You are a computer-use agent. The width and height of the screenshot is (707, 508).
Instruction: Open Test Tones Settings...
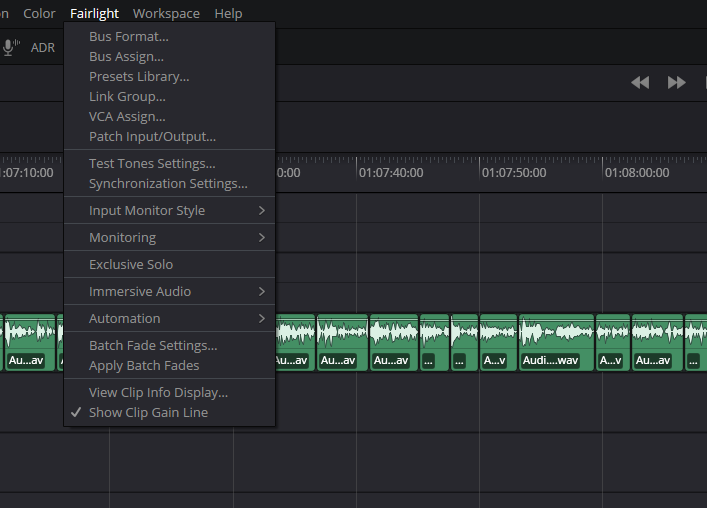(170, 163)
